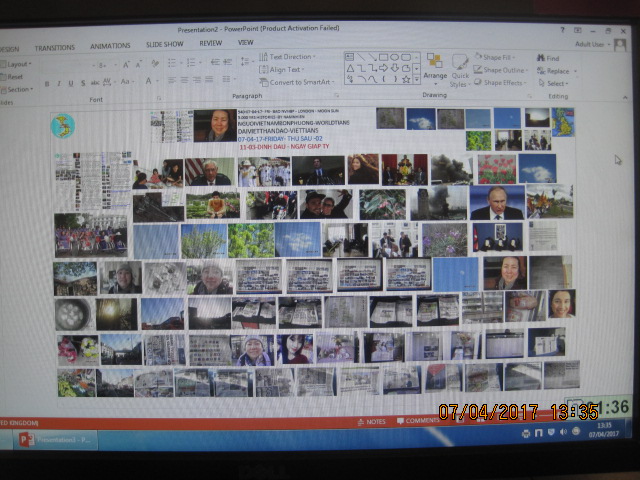Center the text
This screenshot has height=480, width=640.
(x=184, y=80)
